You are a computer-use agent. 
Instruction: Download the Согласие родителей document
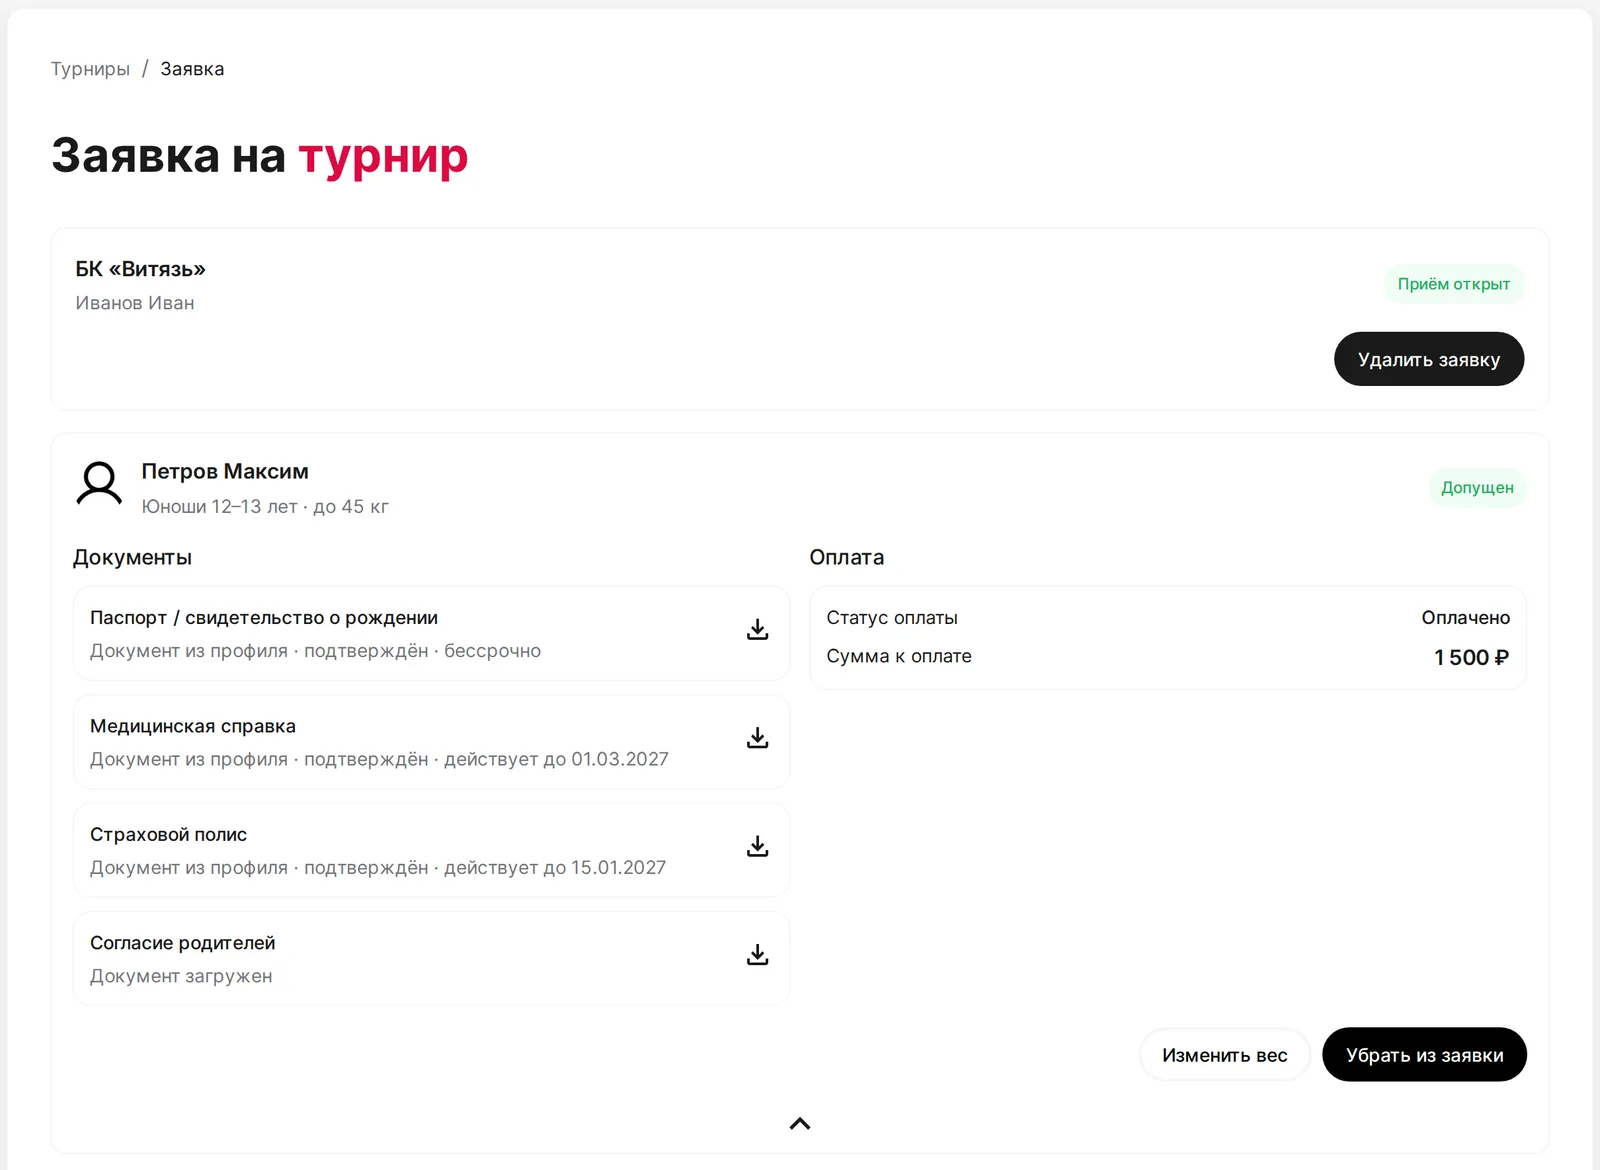click(x=758, y=955)
